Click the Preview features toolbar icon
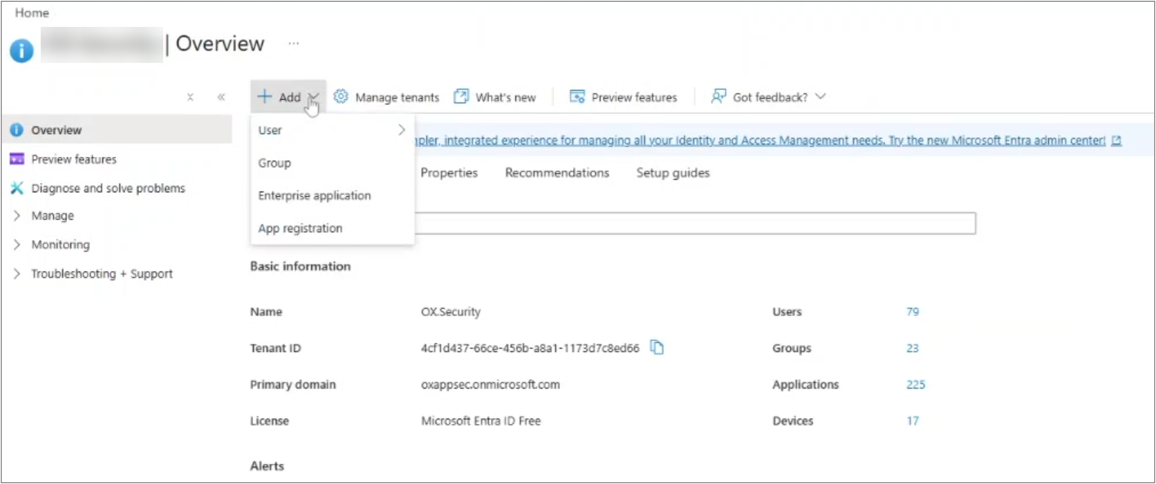This screenshot has width=1156, height=484. 577,97
